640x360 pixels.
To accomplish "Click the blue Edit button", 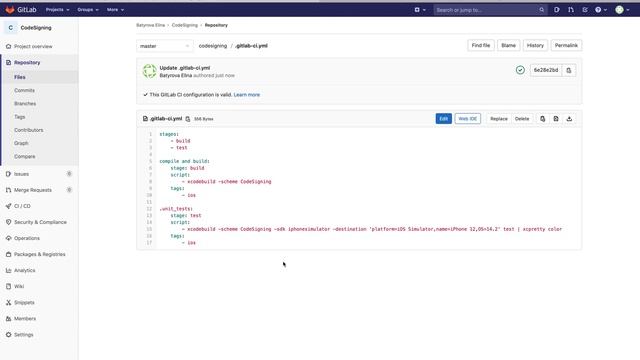I will coord(444,119).
